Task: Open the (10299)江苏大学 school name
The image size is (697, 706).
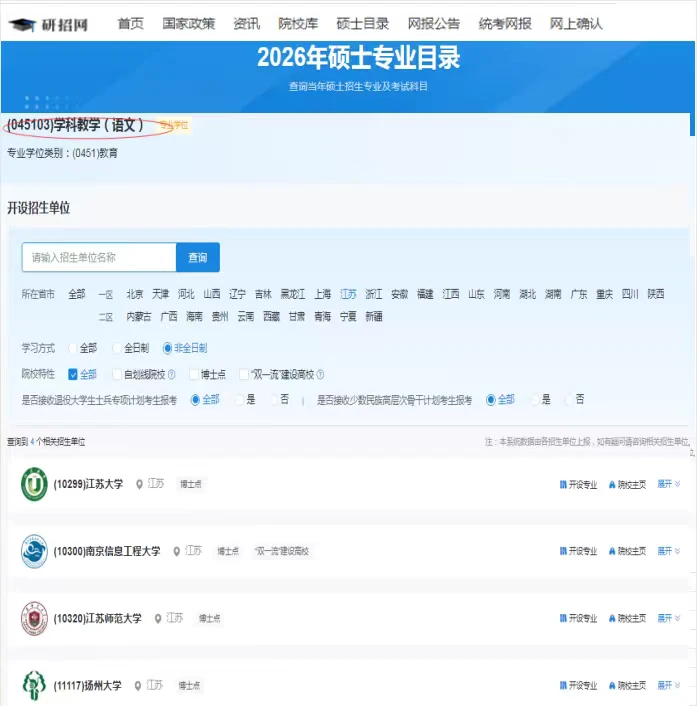Action: pos(88,484)
